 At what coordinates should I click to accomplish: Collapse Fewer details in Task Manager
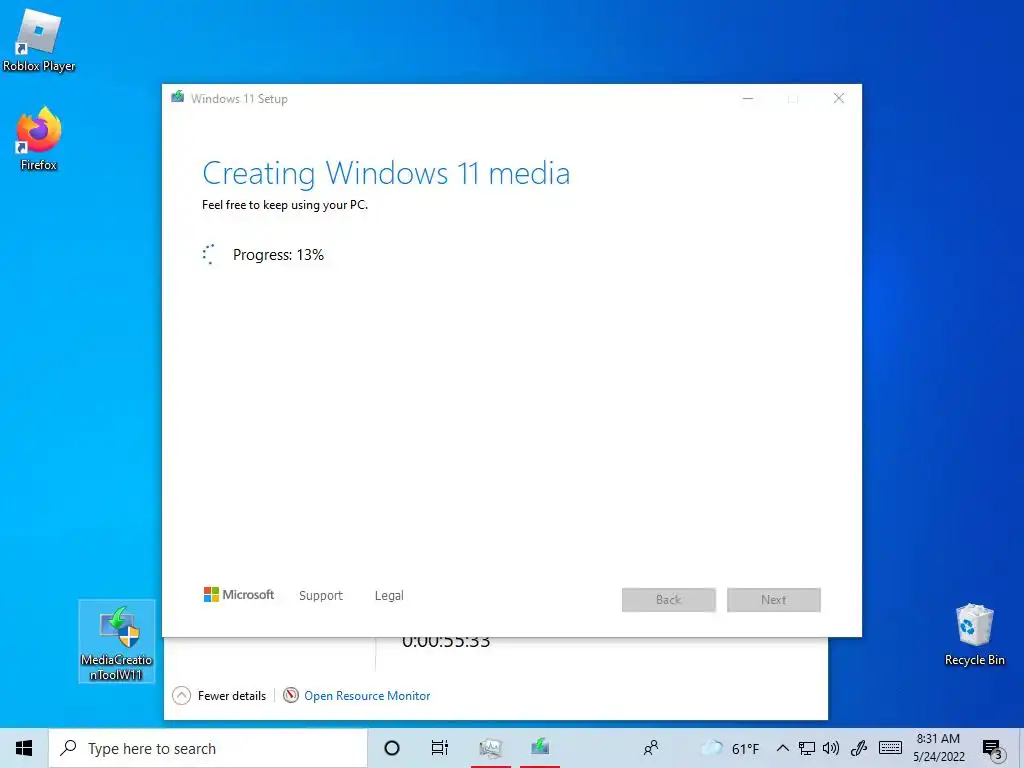pos(219,696)
